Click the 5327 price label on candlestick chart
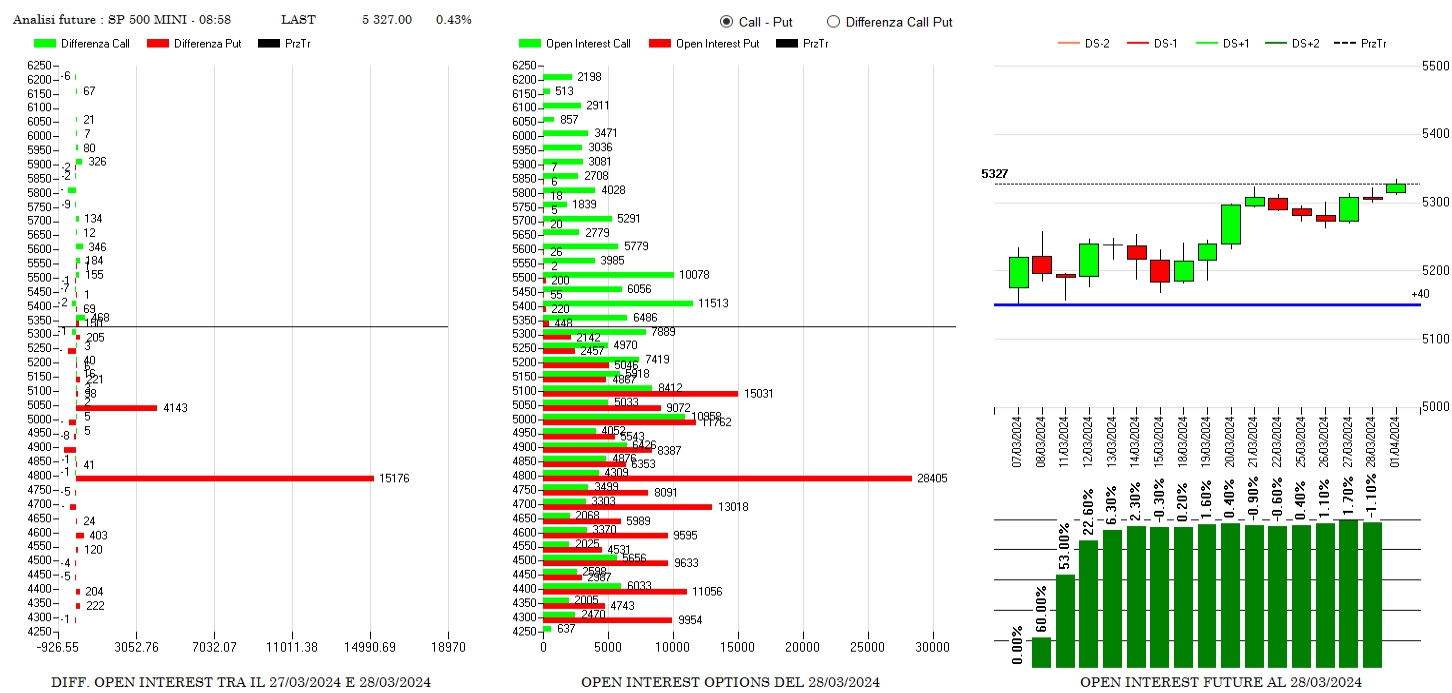This screenshot has height=693, width=1452. pyautogui.click(x=994, y=174)
